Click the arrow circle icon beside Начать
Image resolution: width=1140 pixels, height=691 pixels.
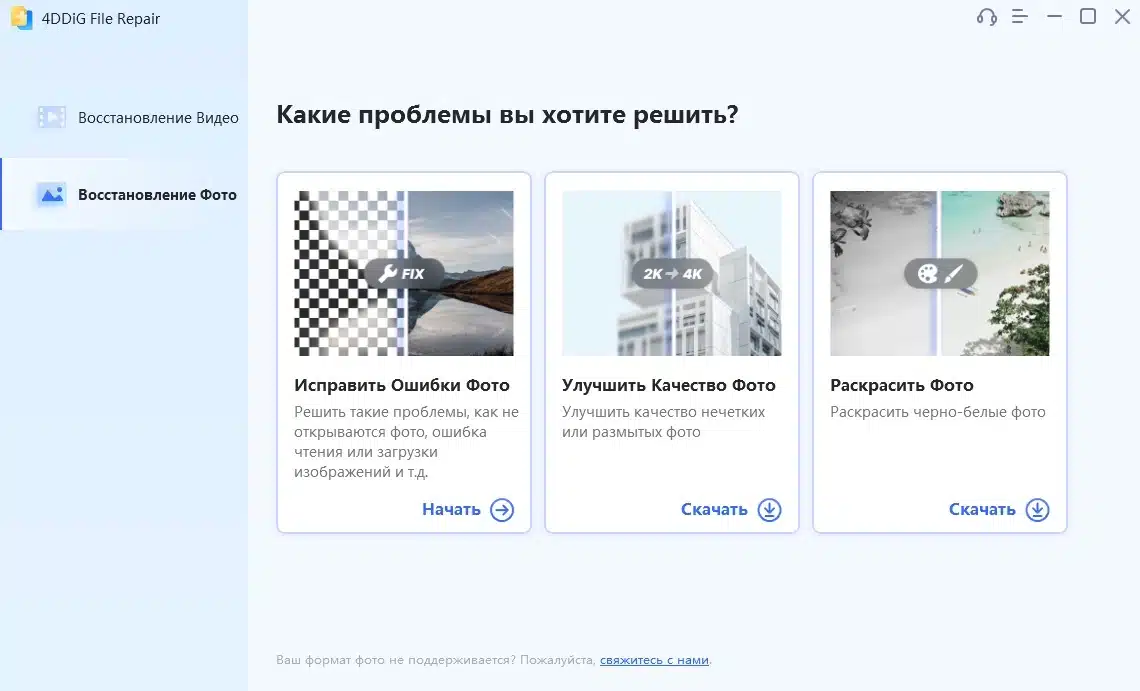point(504,509)
